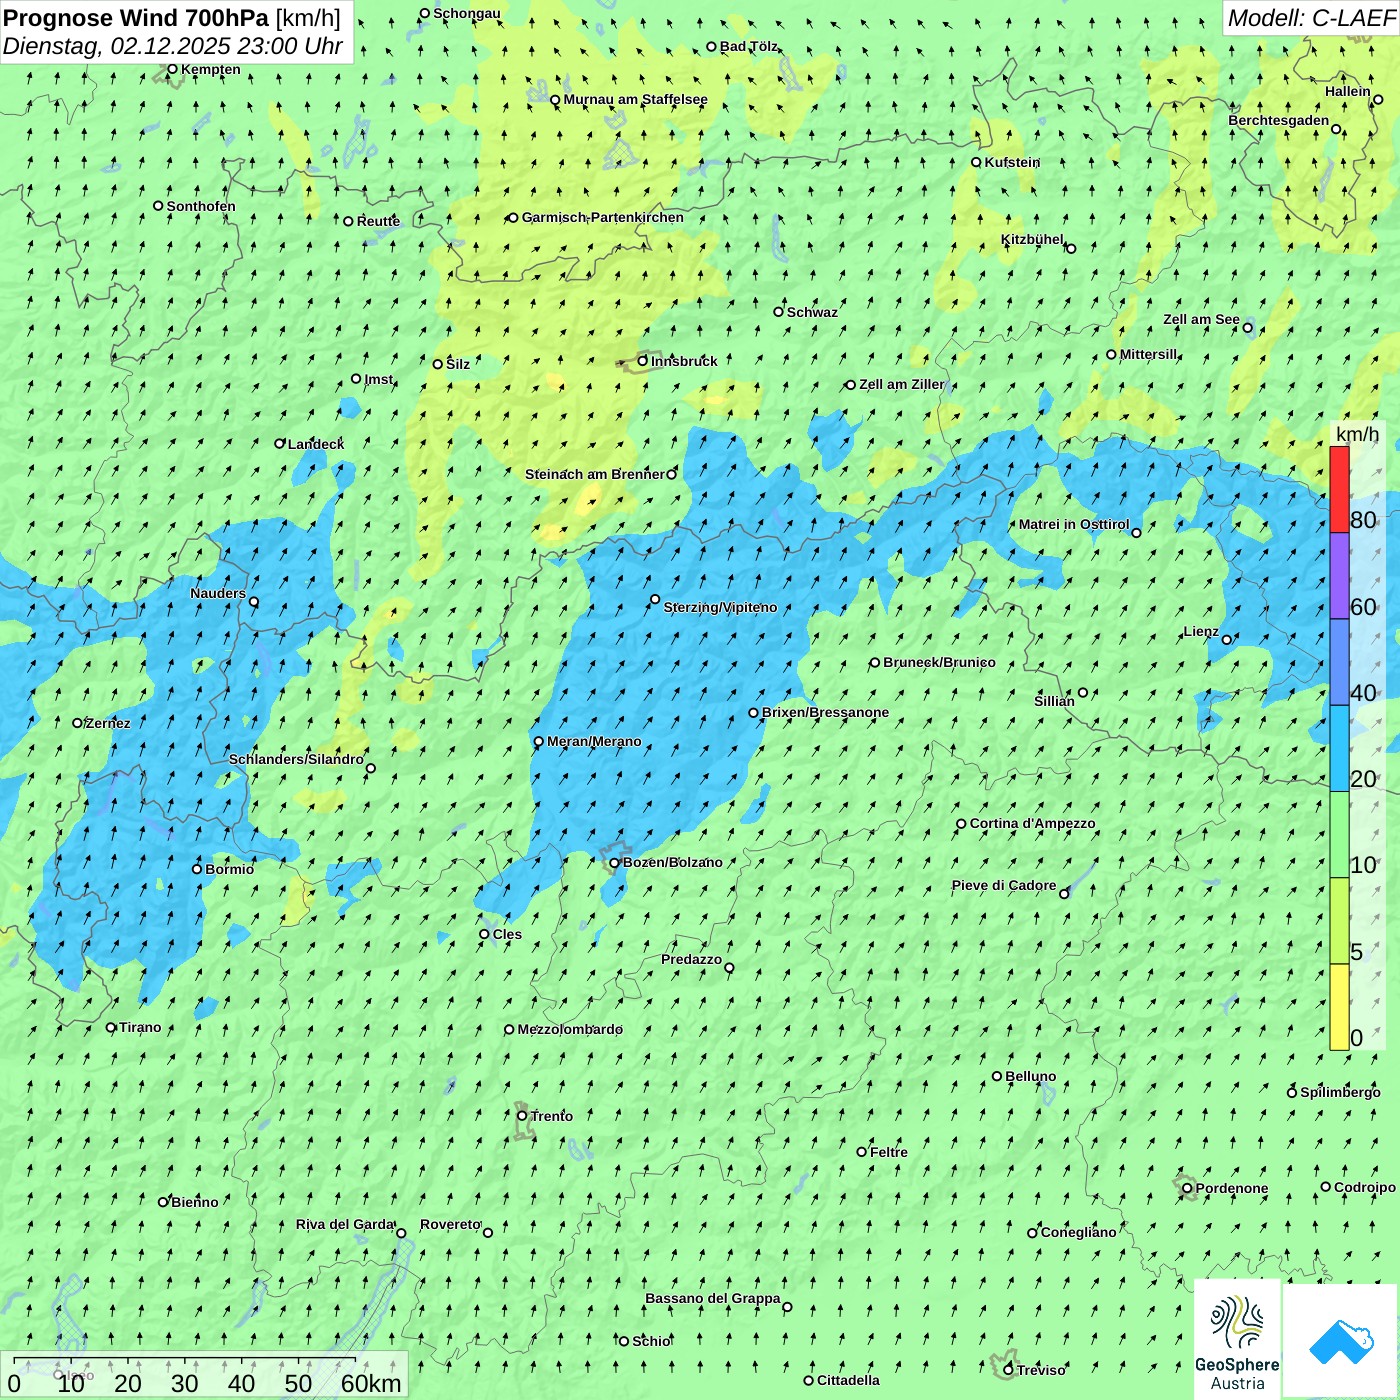Click the Lienz city label
The width and height of the screenshot is (1400, 1400).
[x=1201, y=631]
